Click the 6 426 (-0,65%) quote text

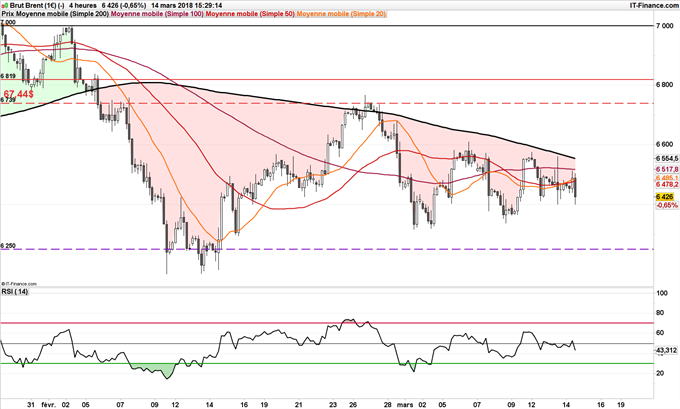pyautogui.click(x=124, y=6)
